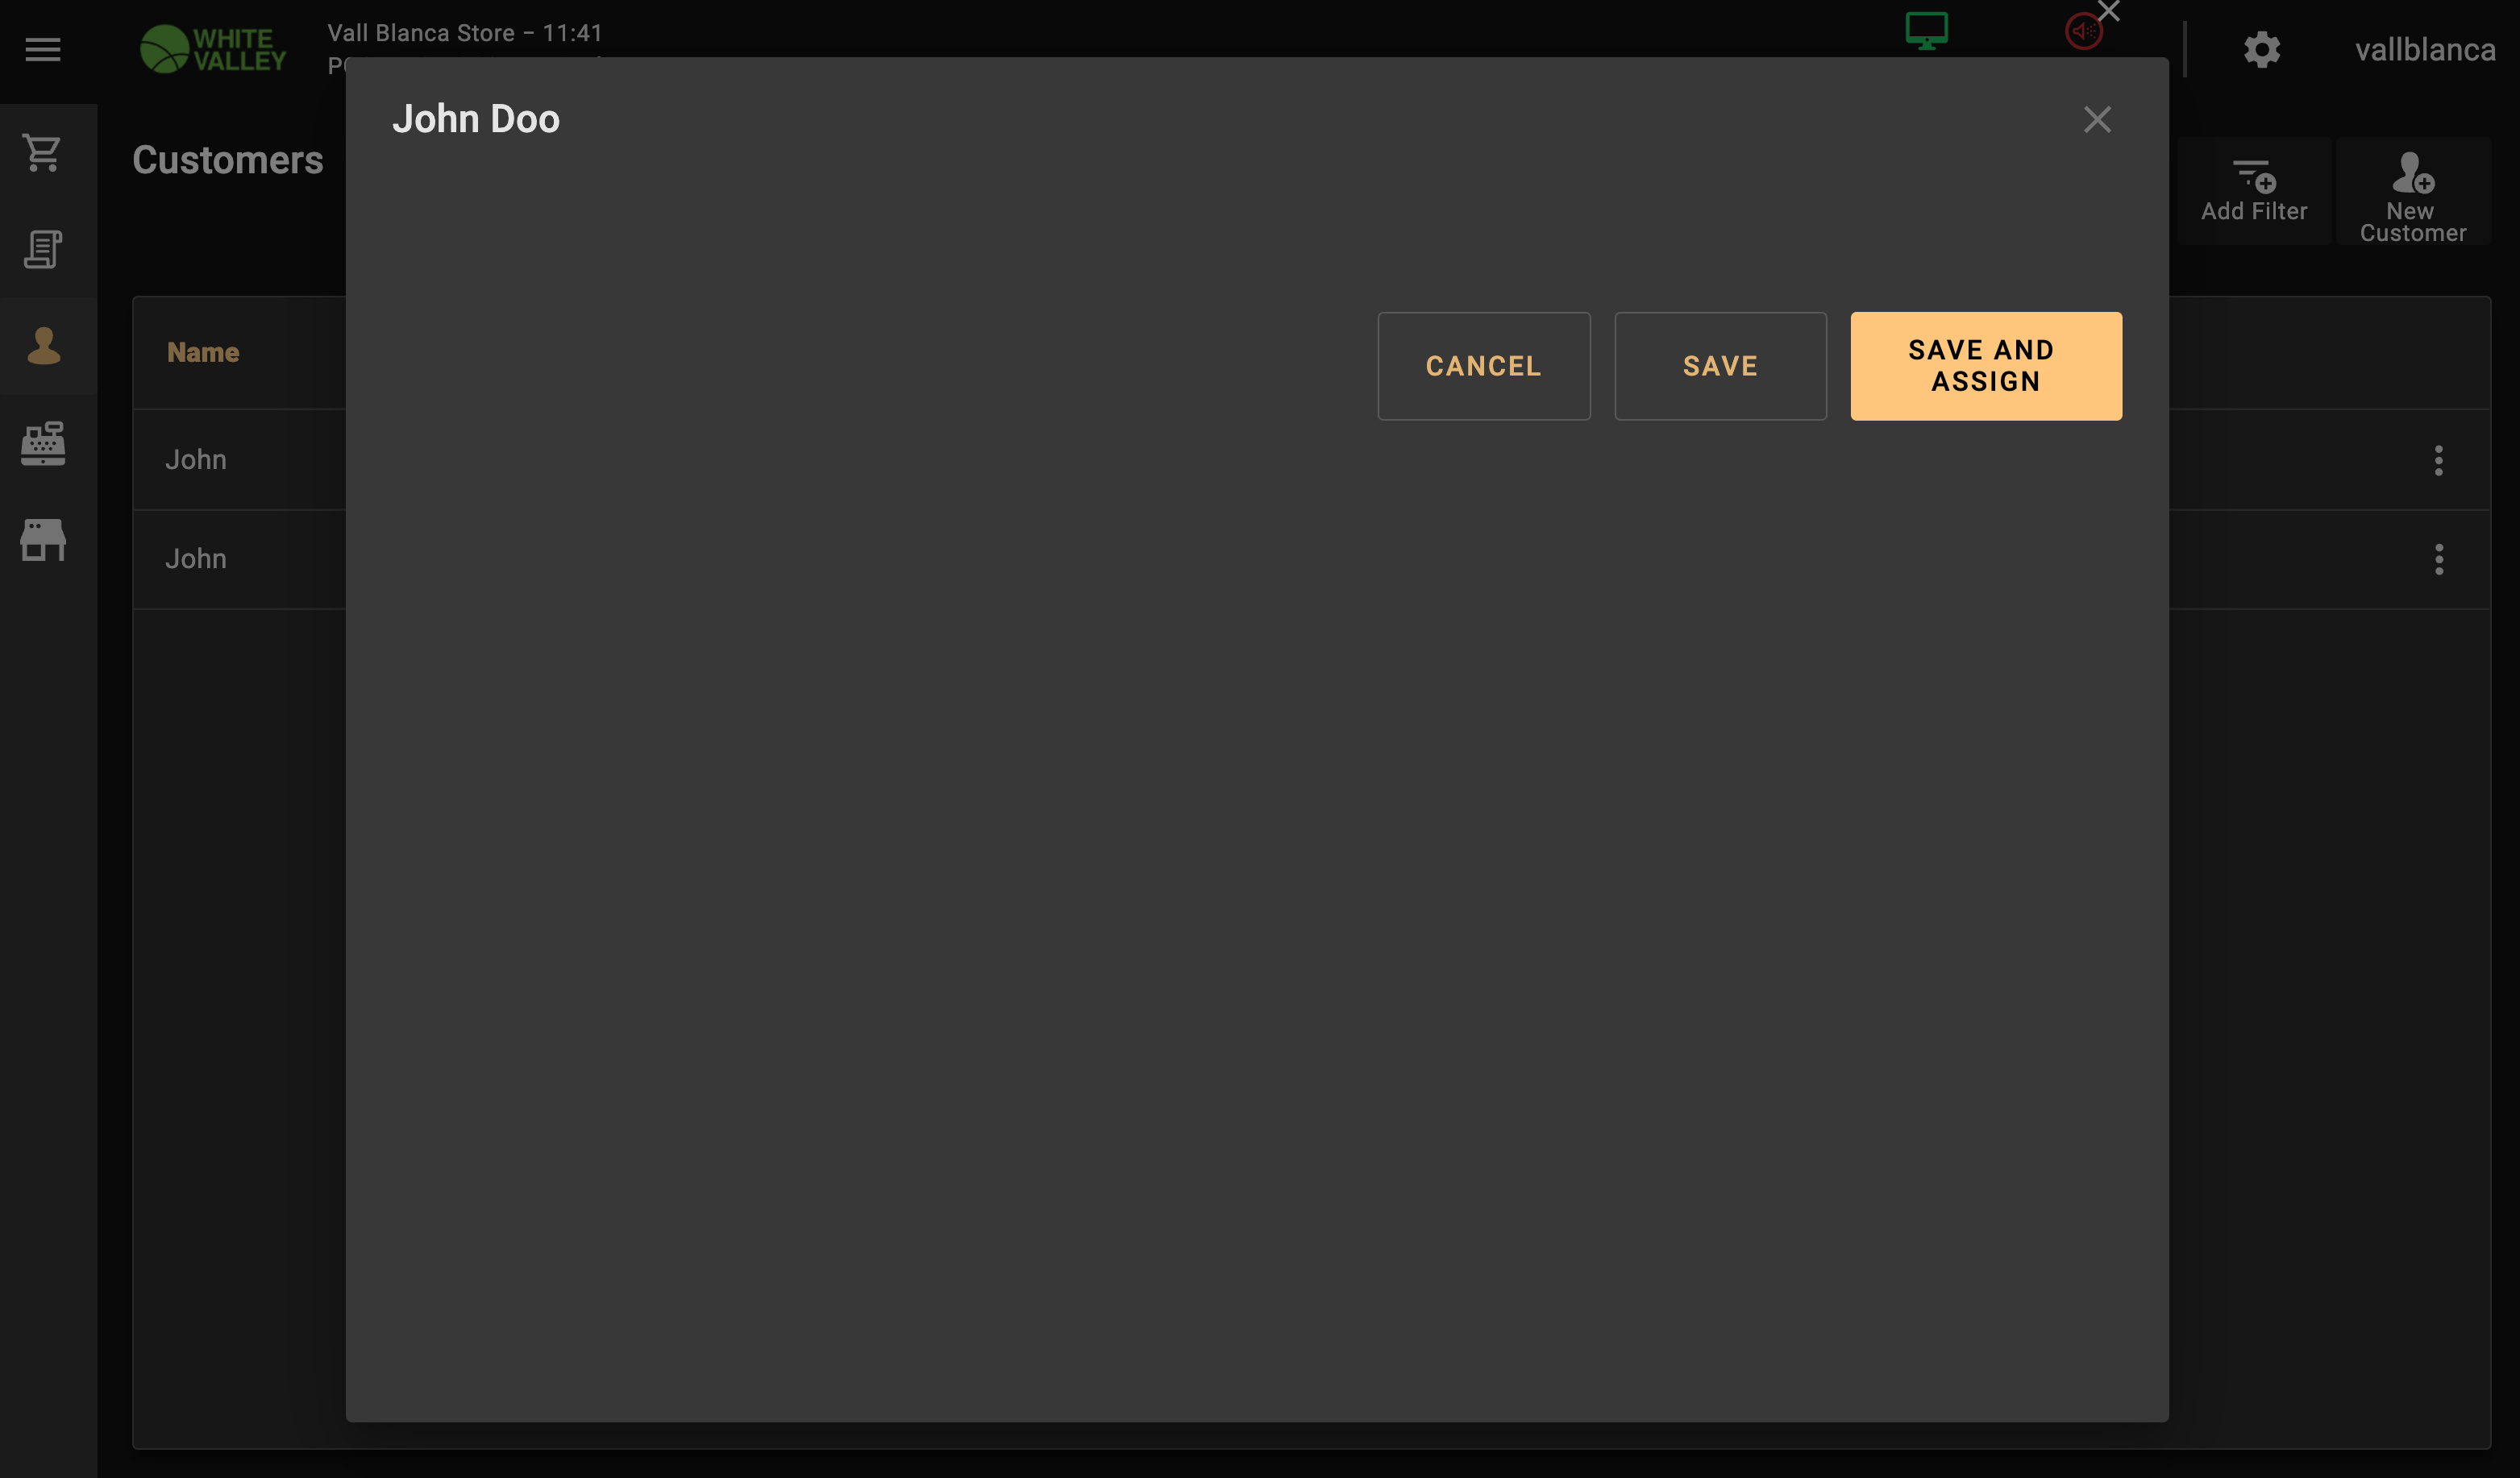This screenshot has height=1478, width=2520.
Task: Open the receipts sidebar icon
Action: point(43,249)
